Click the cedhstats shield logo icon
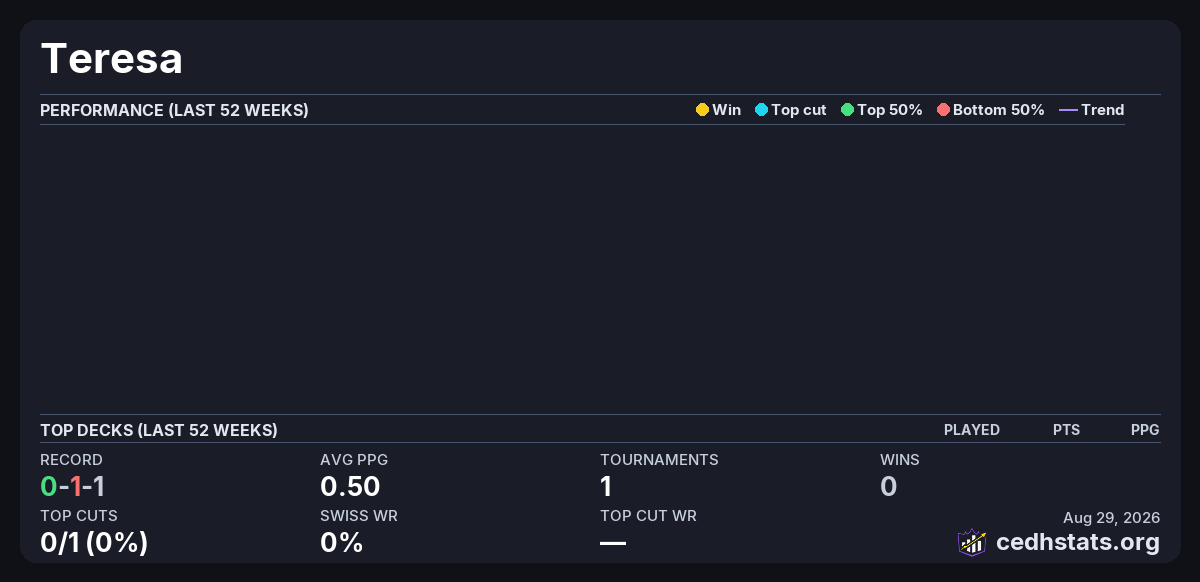The image size is (1200, 582). point(972,542)
